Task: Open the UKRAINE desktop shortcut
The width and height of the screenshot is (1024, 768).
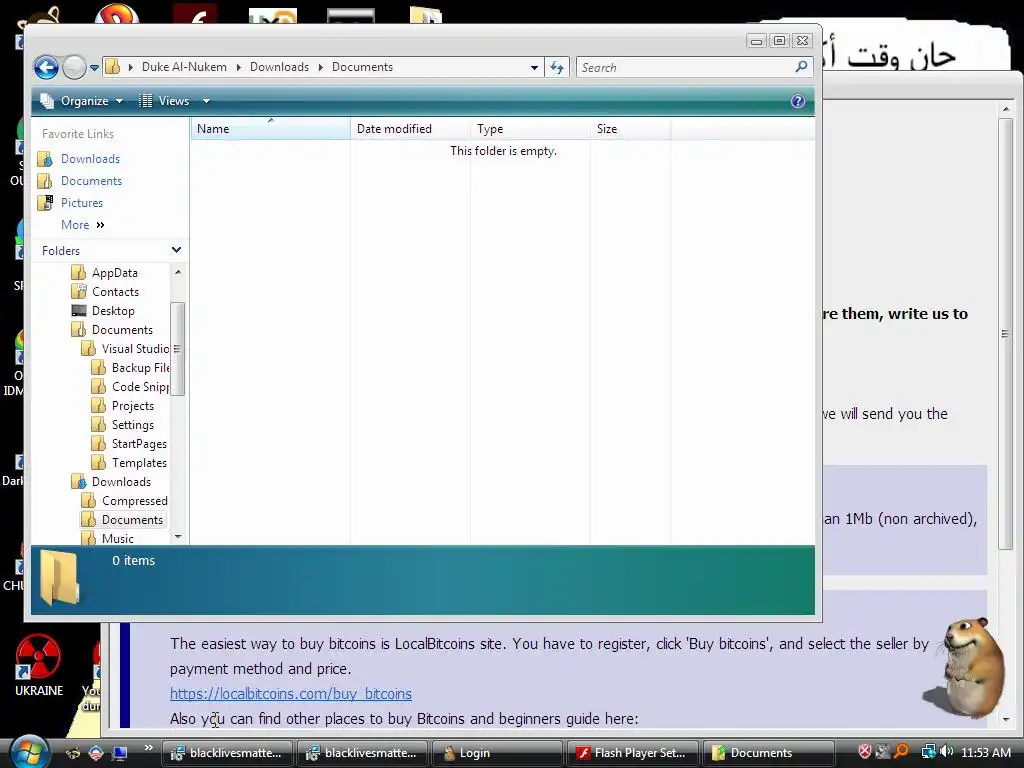Action: (38, 665)
